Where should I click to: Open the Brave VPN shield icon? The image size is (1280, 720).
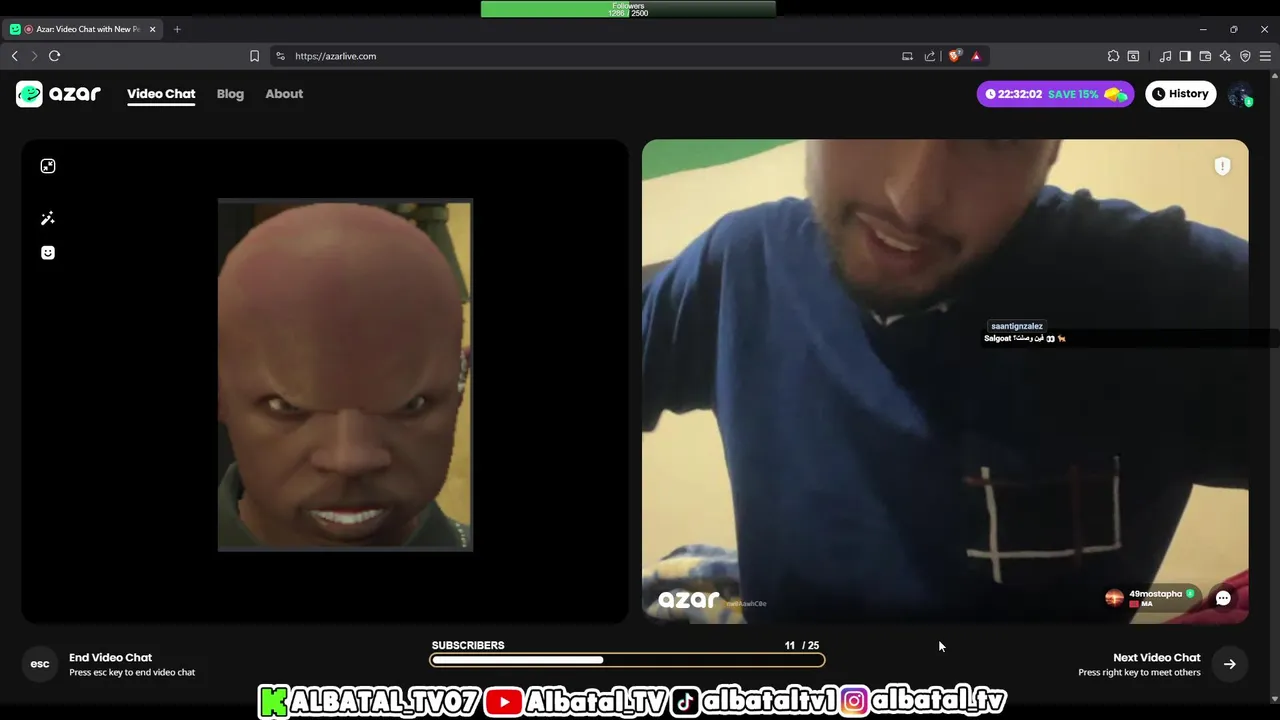coord(1245,56)
